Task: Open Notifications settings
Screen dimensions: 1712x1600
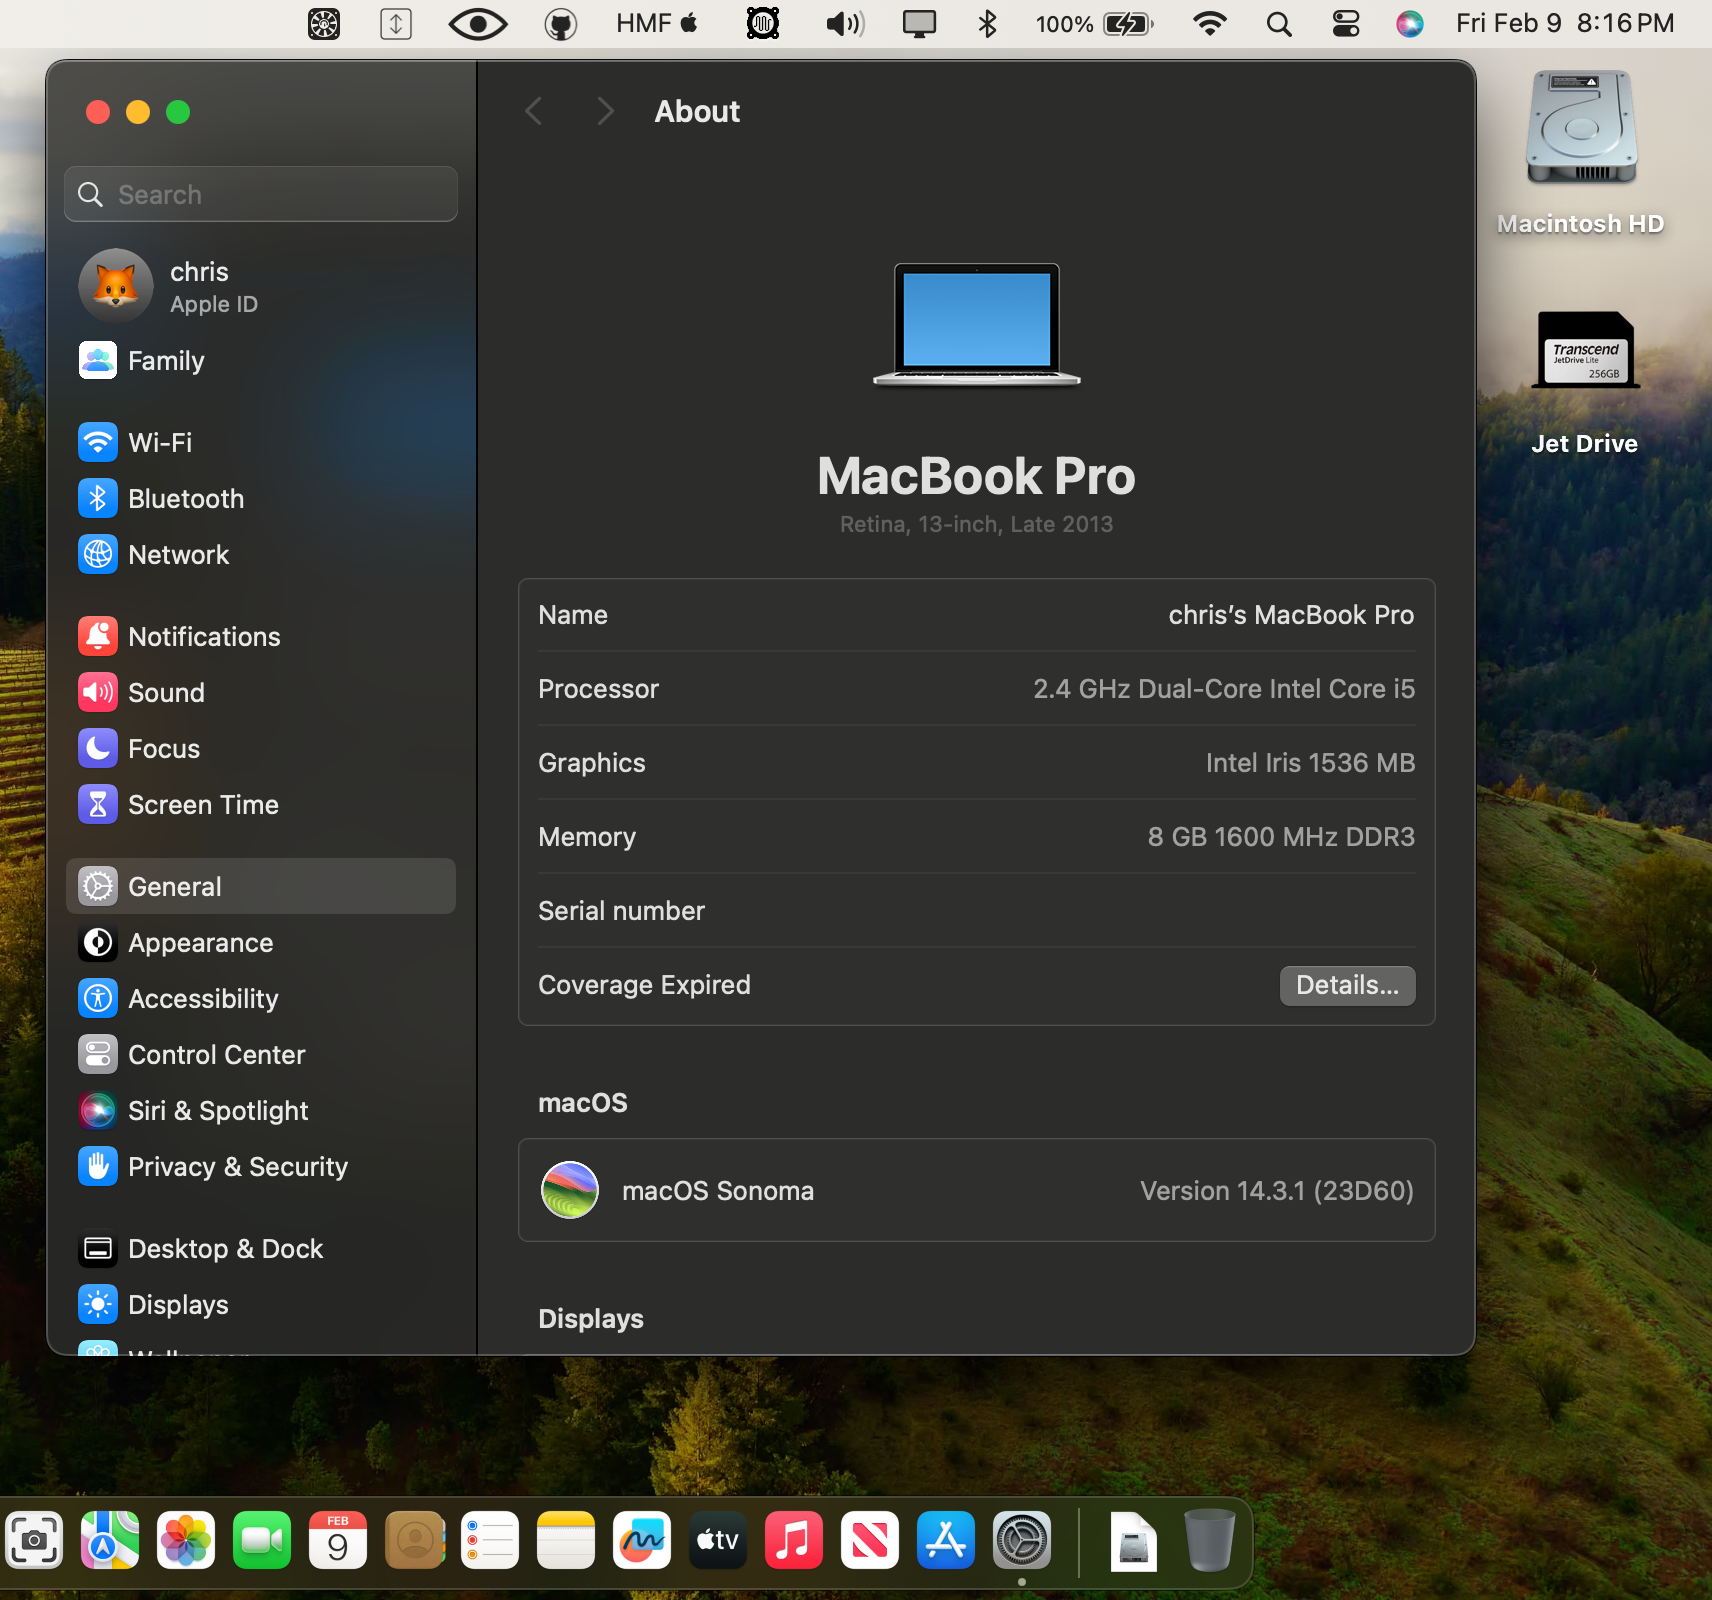Action: (260, 636)
